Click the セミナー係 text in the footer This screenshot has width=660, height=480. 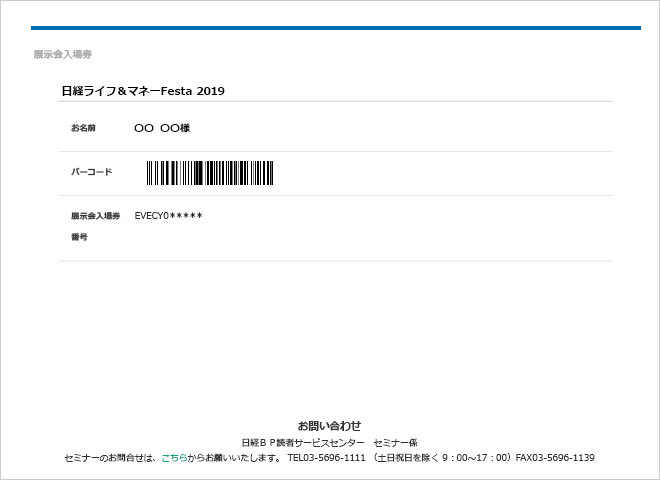tap(395, 442)
